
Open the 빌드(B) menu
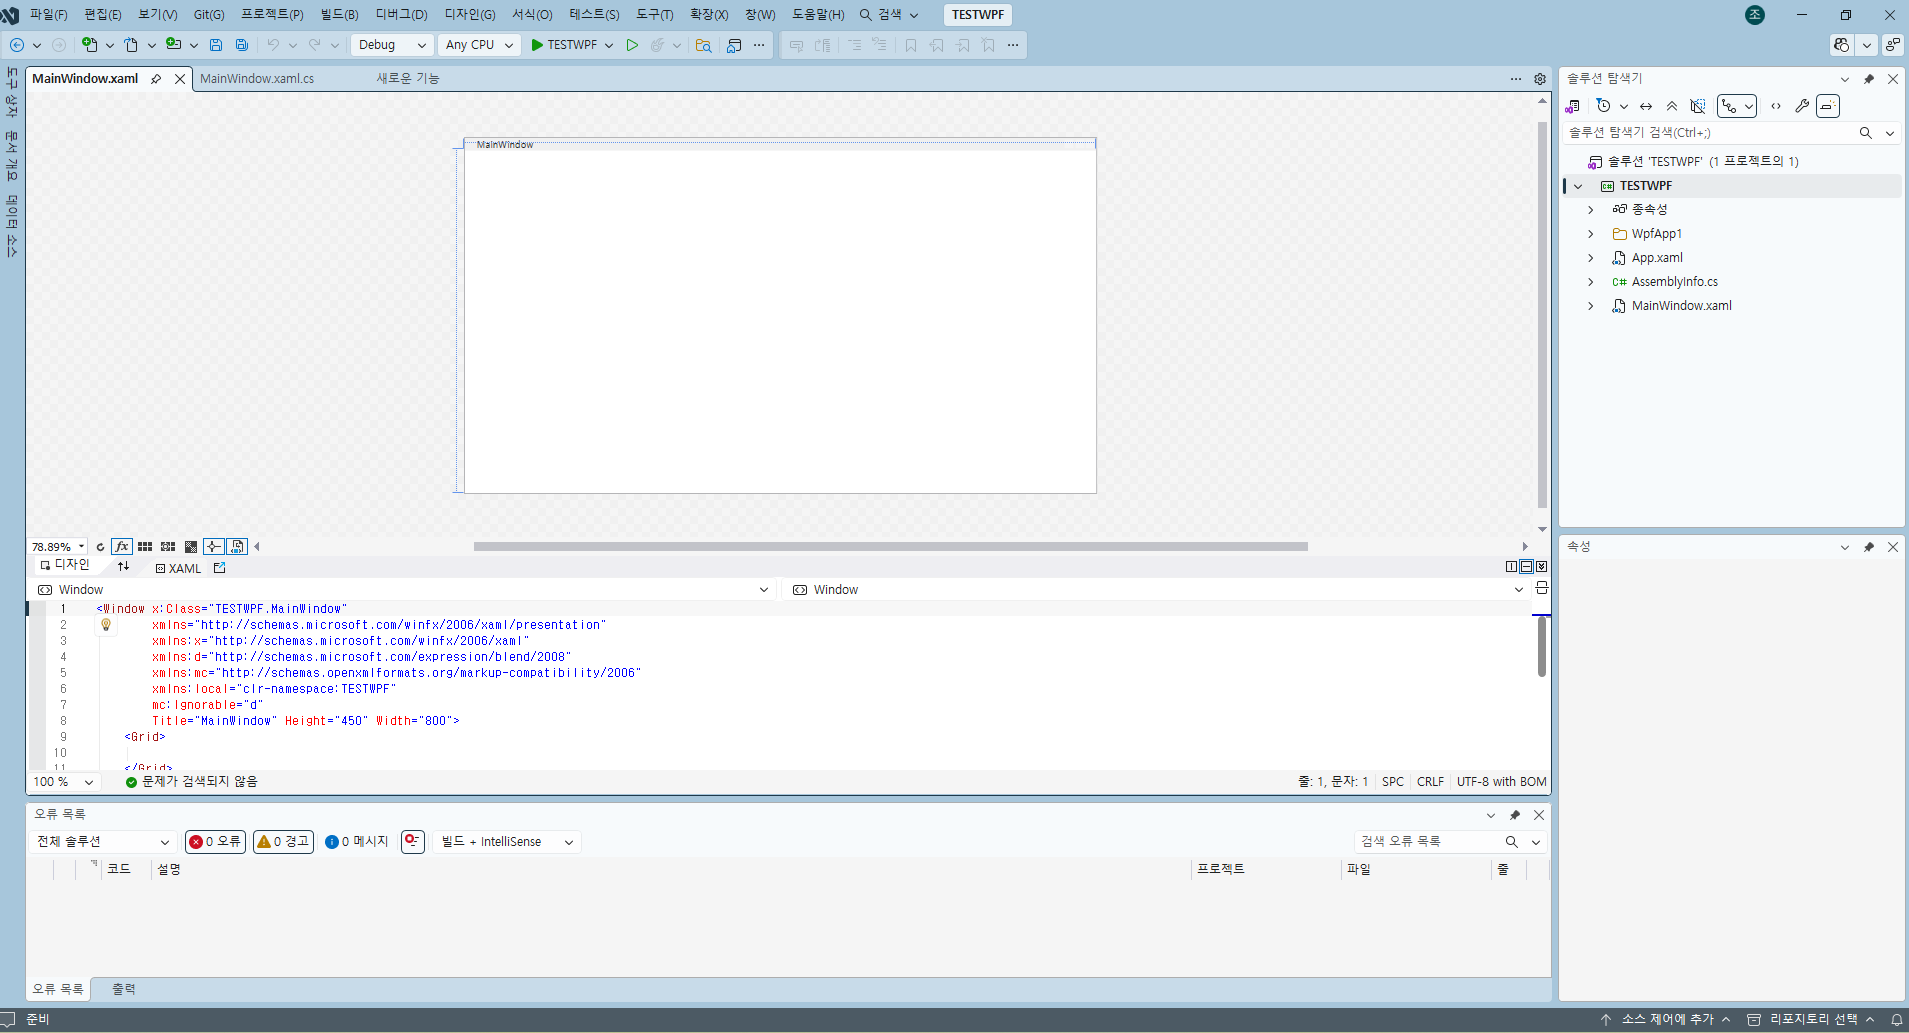coord(339,15)
